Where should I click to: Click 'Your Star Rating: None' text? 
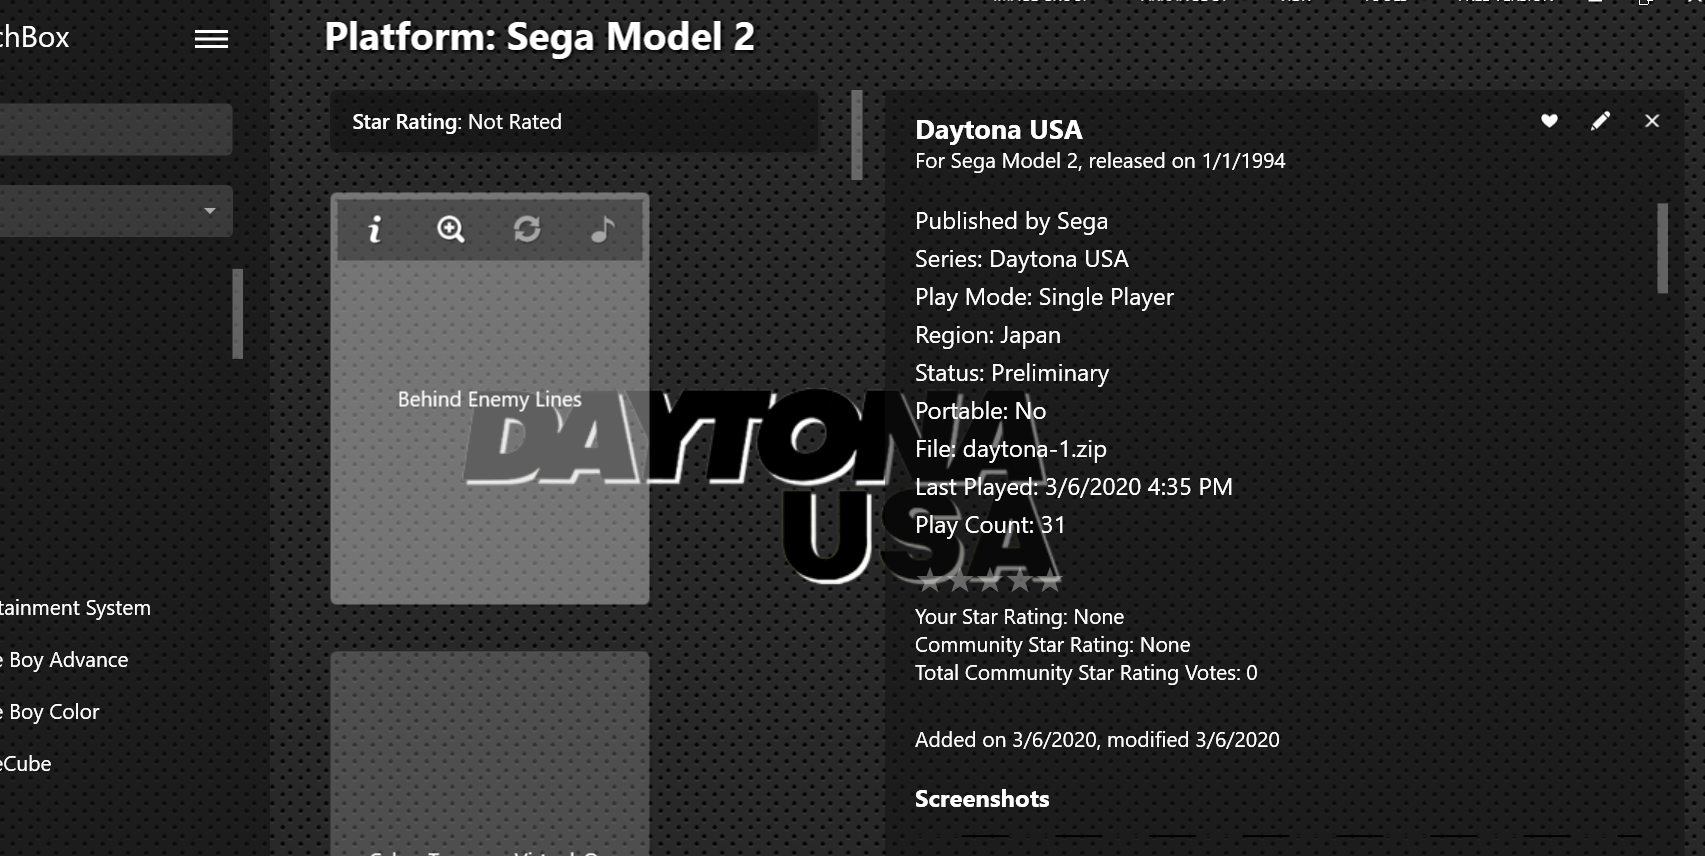pos(1019,617)
